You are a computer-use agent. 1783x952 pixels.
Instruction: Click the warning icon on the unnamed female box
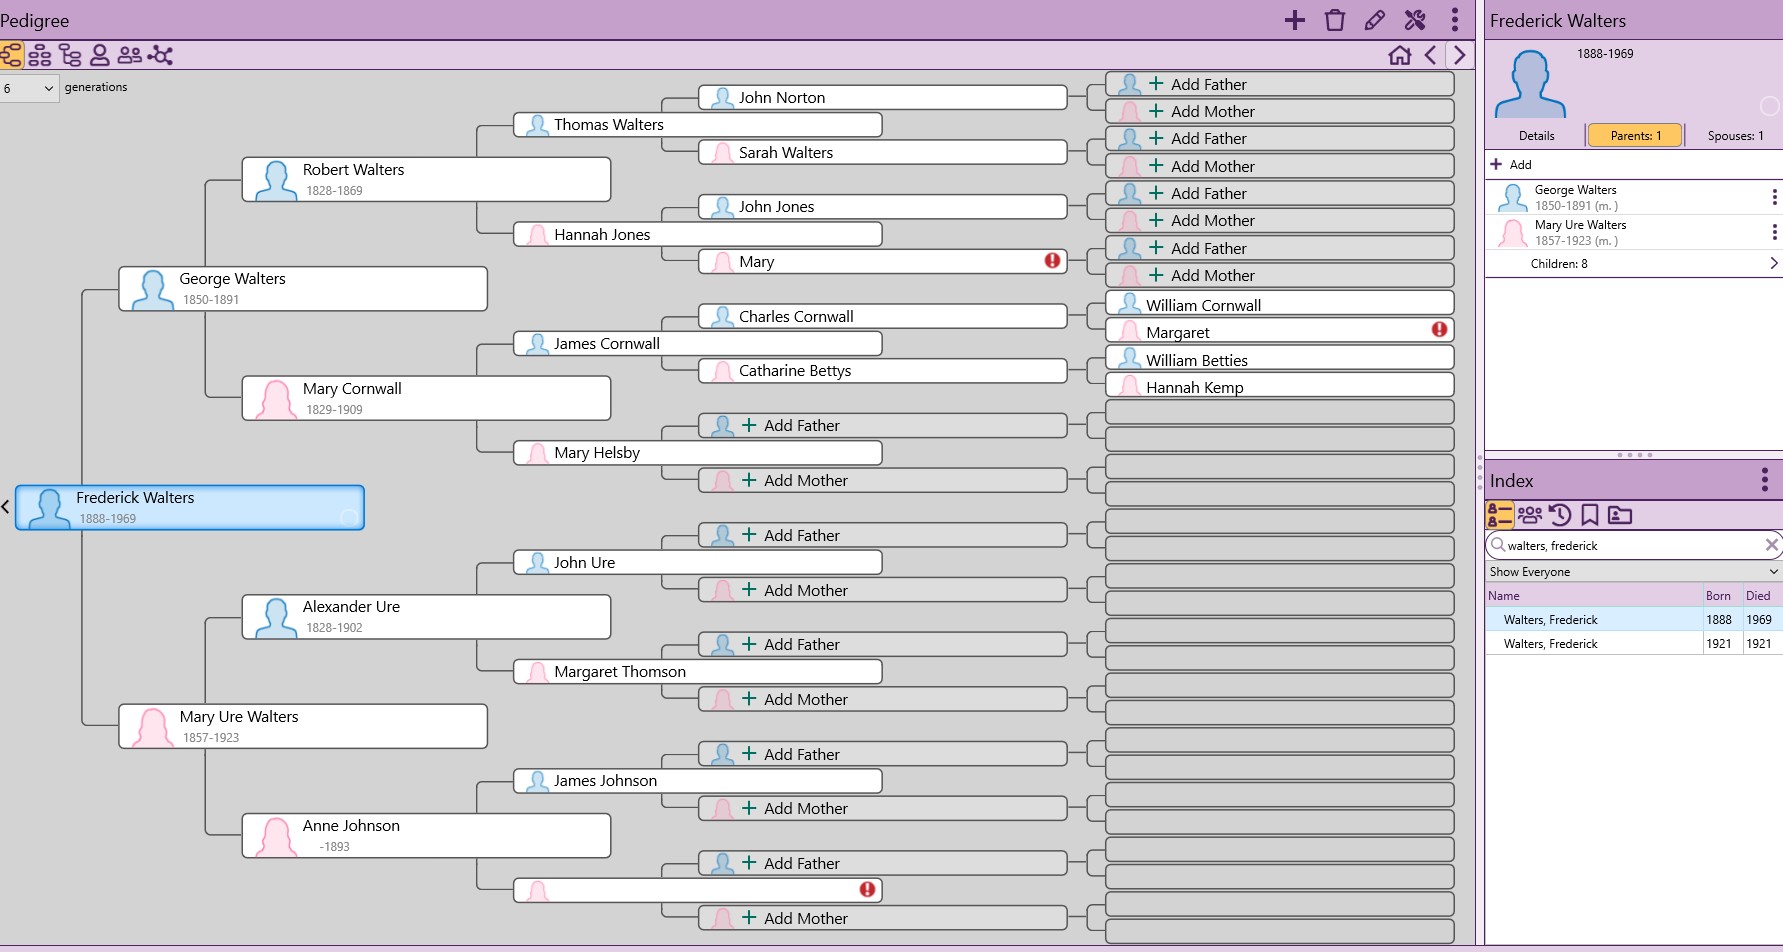[867, 889]
